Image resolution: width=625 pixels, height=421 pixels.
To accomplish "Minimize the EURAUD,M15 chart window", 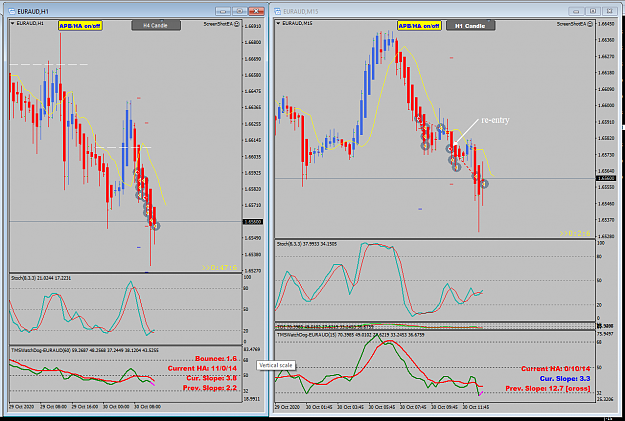I will pyautogui.click(x=576, y=11).
